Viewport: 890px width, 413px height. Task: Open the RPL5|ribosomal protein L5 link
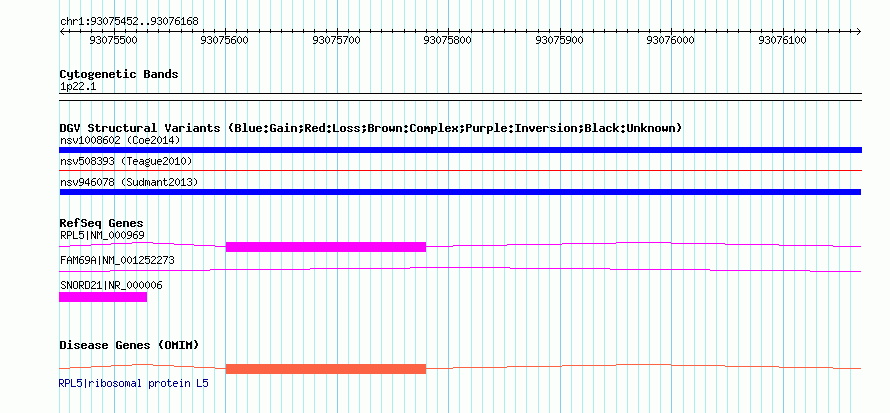click(x=133, y=384)
